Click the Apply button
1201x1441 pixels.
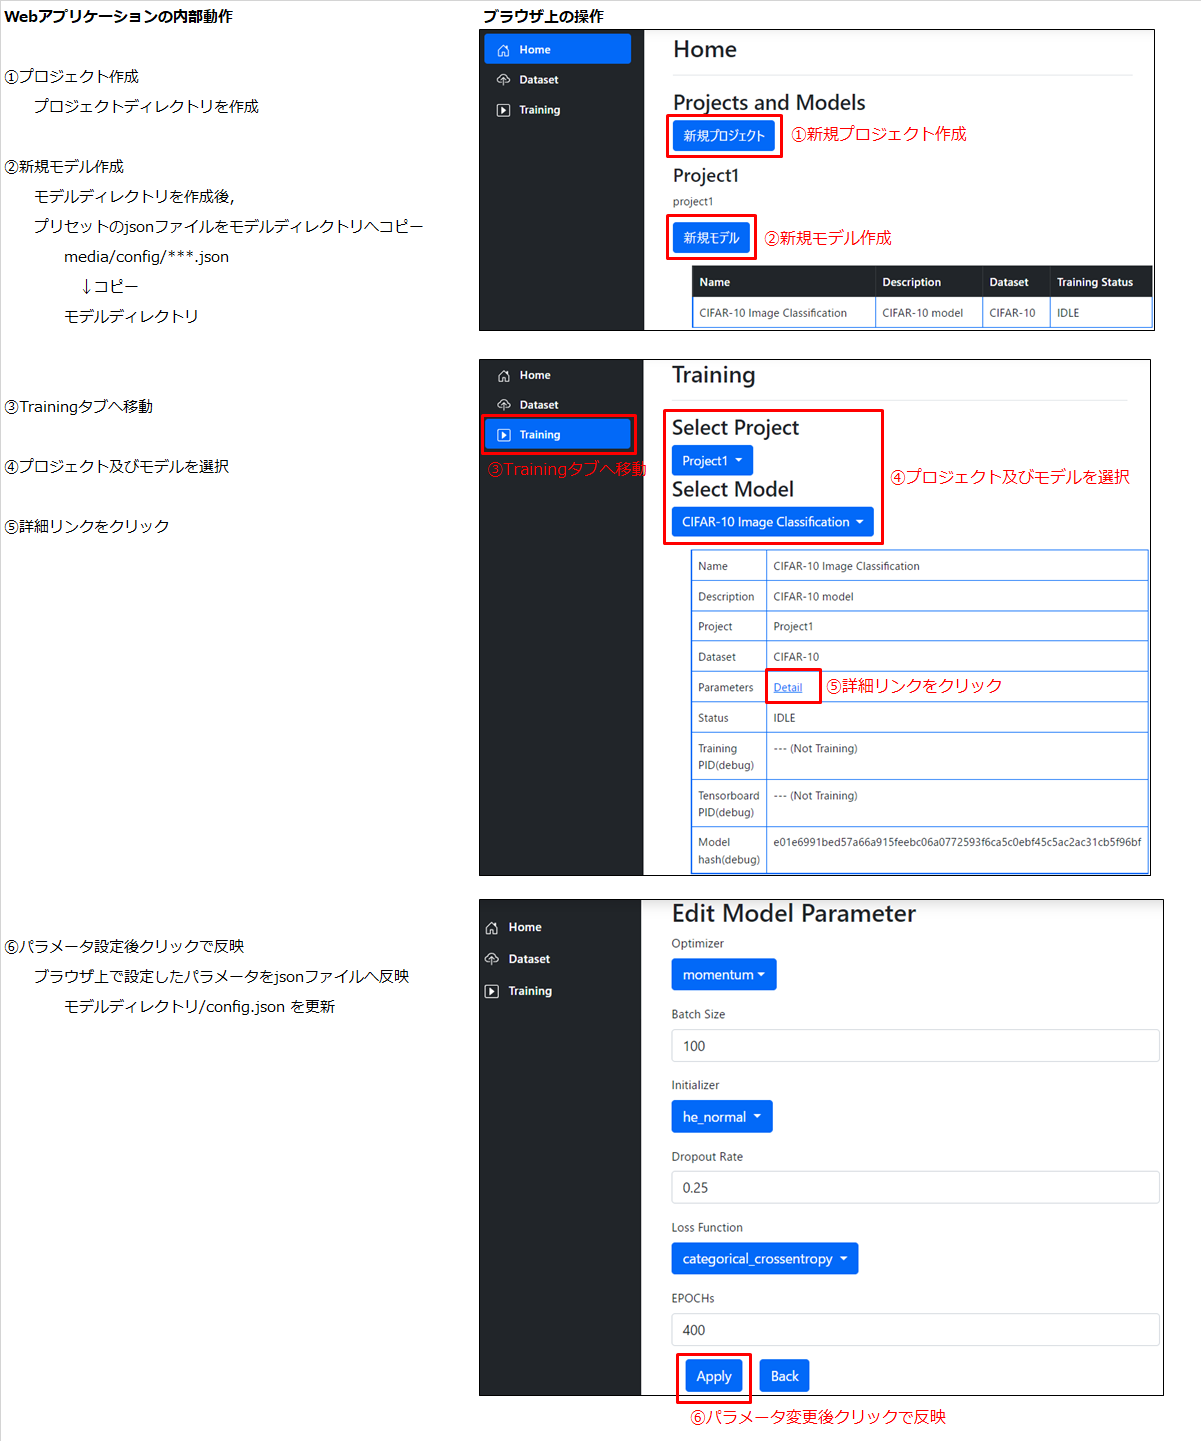(714, 1376)
